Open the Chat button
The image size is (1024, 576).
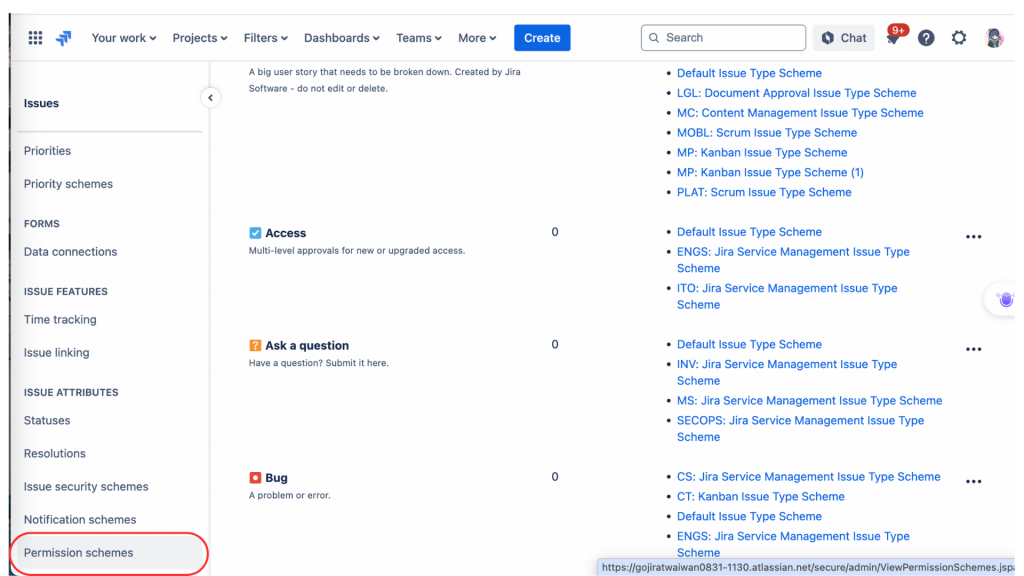[x=844, y=38]
